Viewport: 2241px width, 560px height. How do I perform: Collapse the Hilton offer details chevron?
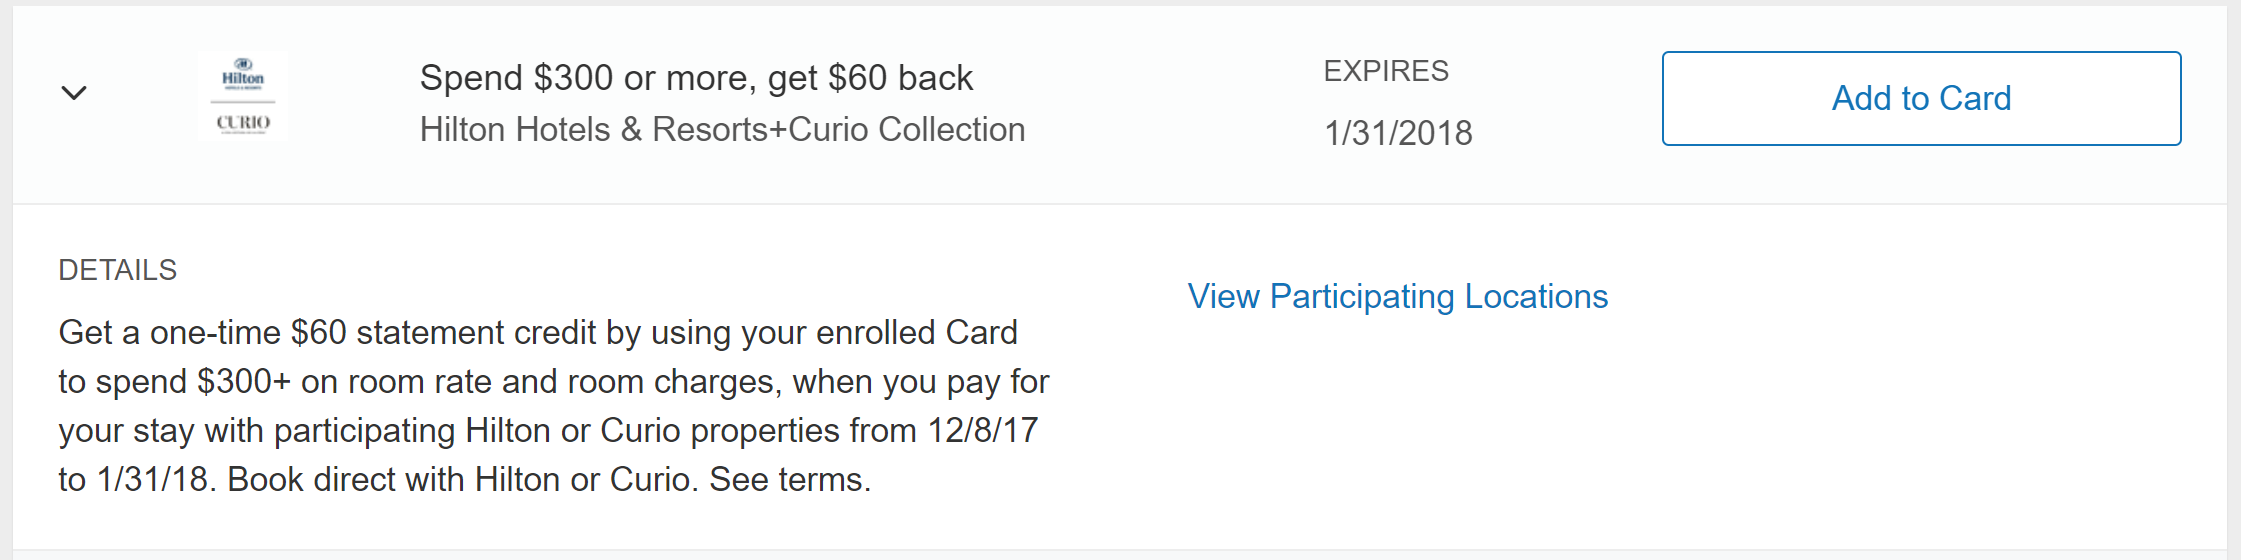74,94
